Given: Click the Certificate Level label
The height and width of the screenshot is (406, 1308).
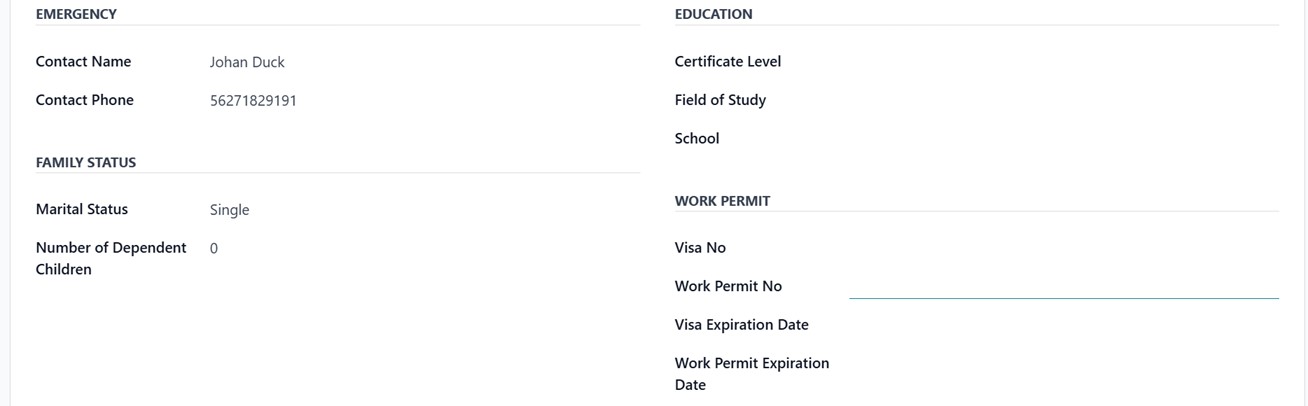Looking at the screenshot, I should click(x=728, y=62).
